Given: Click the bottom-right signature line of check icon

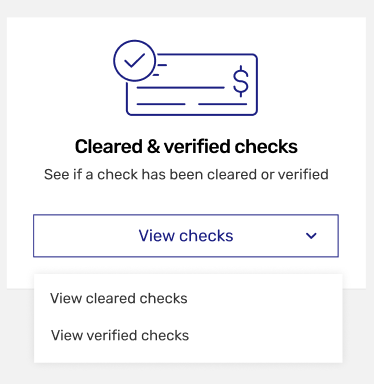Looking at the screenshot, I should (x=223, y=104).
